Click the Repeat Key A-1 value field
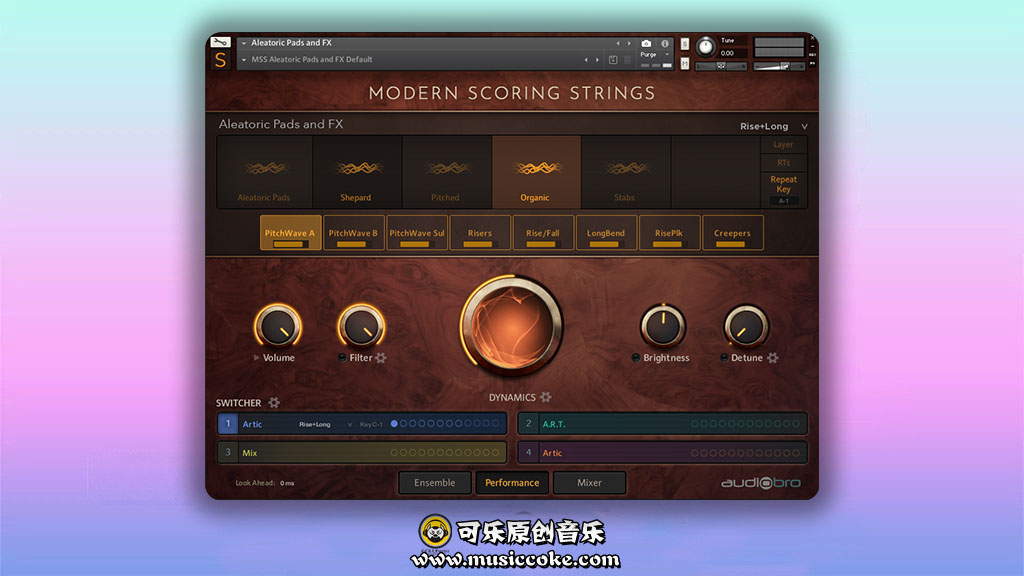Image resolution: width=1024 pixels, height=576 pixels. 783,201
